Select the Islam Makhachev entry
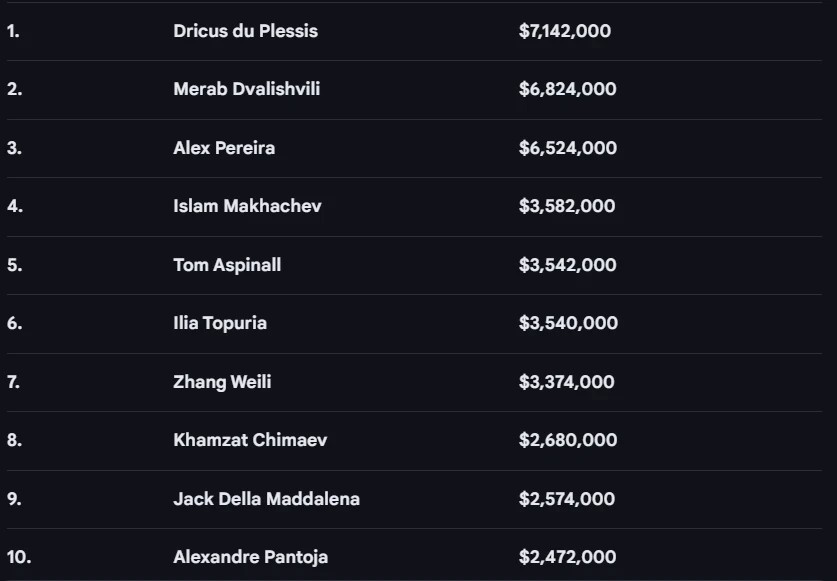Viewport: 837px width, 581px height. [x=247, y=206]
